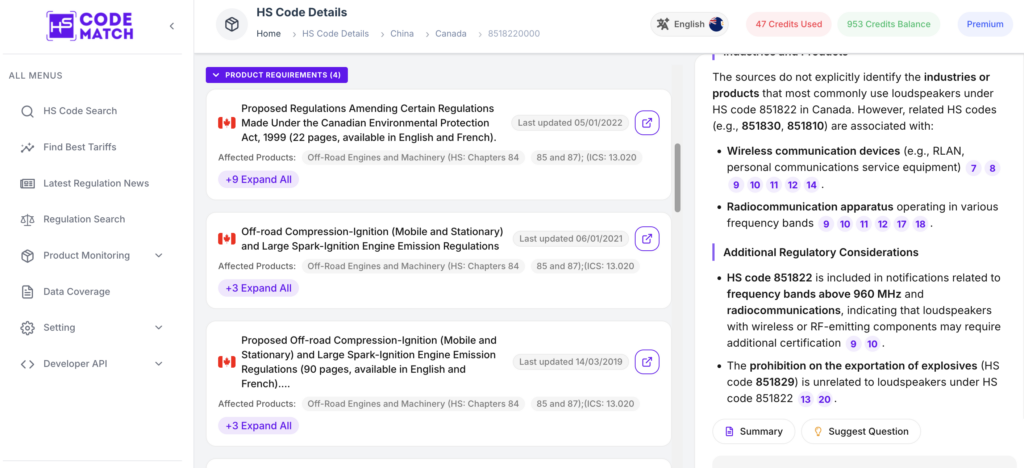This screenshot has height=468, width=1024.
Task: Open Regulation Search
Action: [x=84, y=219]
